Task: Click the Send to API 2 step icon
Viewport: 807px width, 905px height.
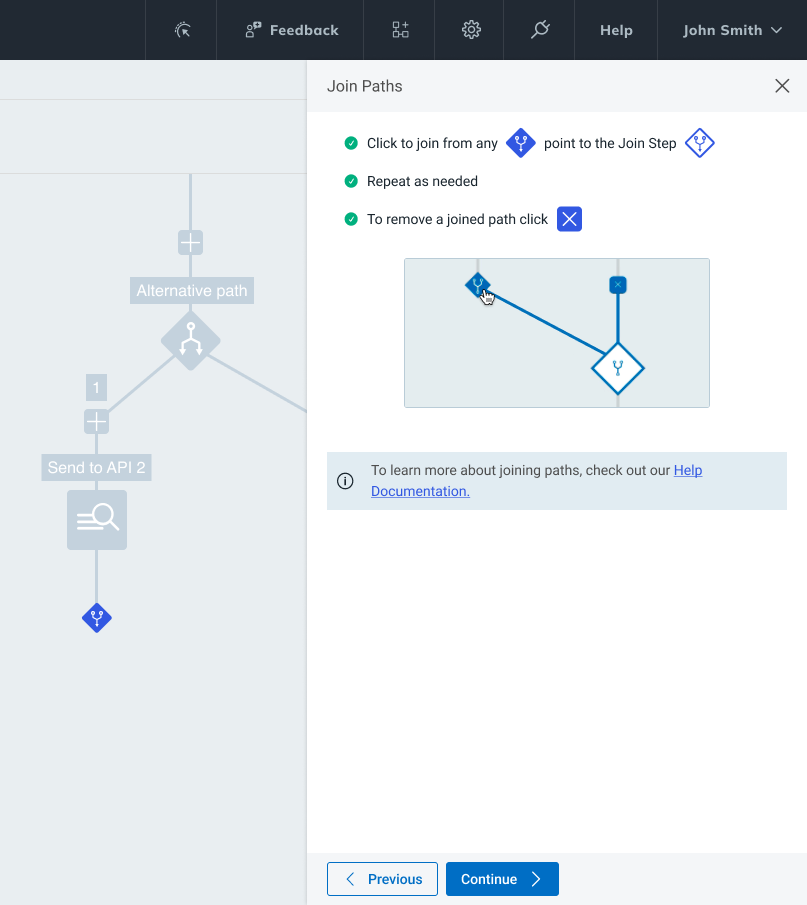Action: tap(97, 519)
